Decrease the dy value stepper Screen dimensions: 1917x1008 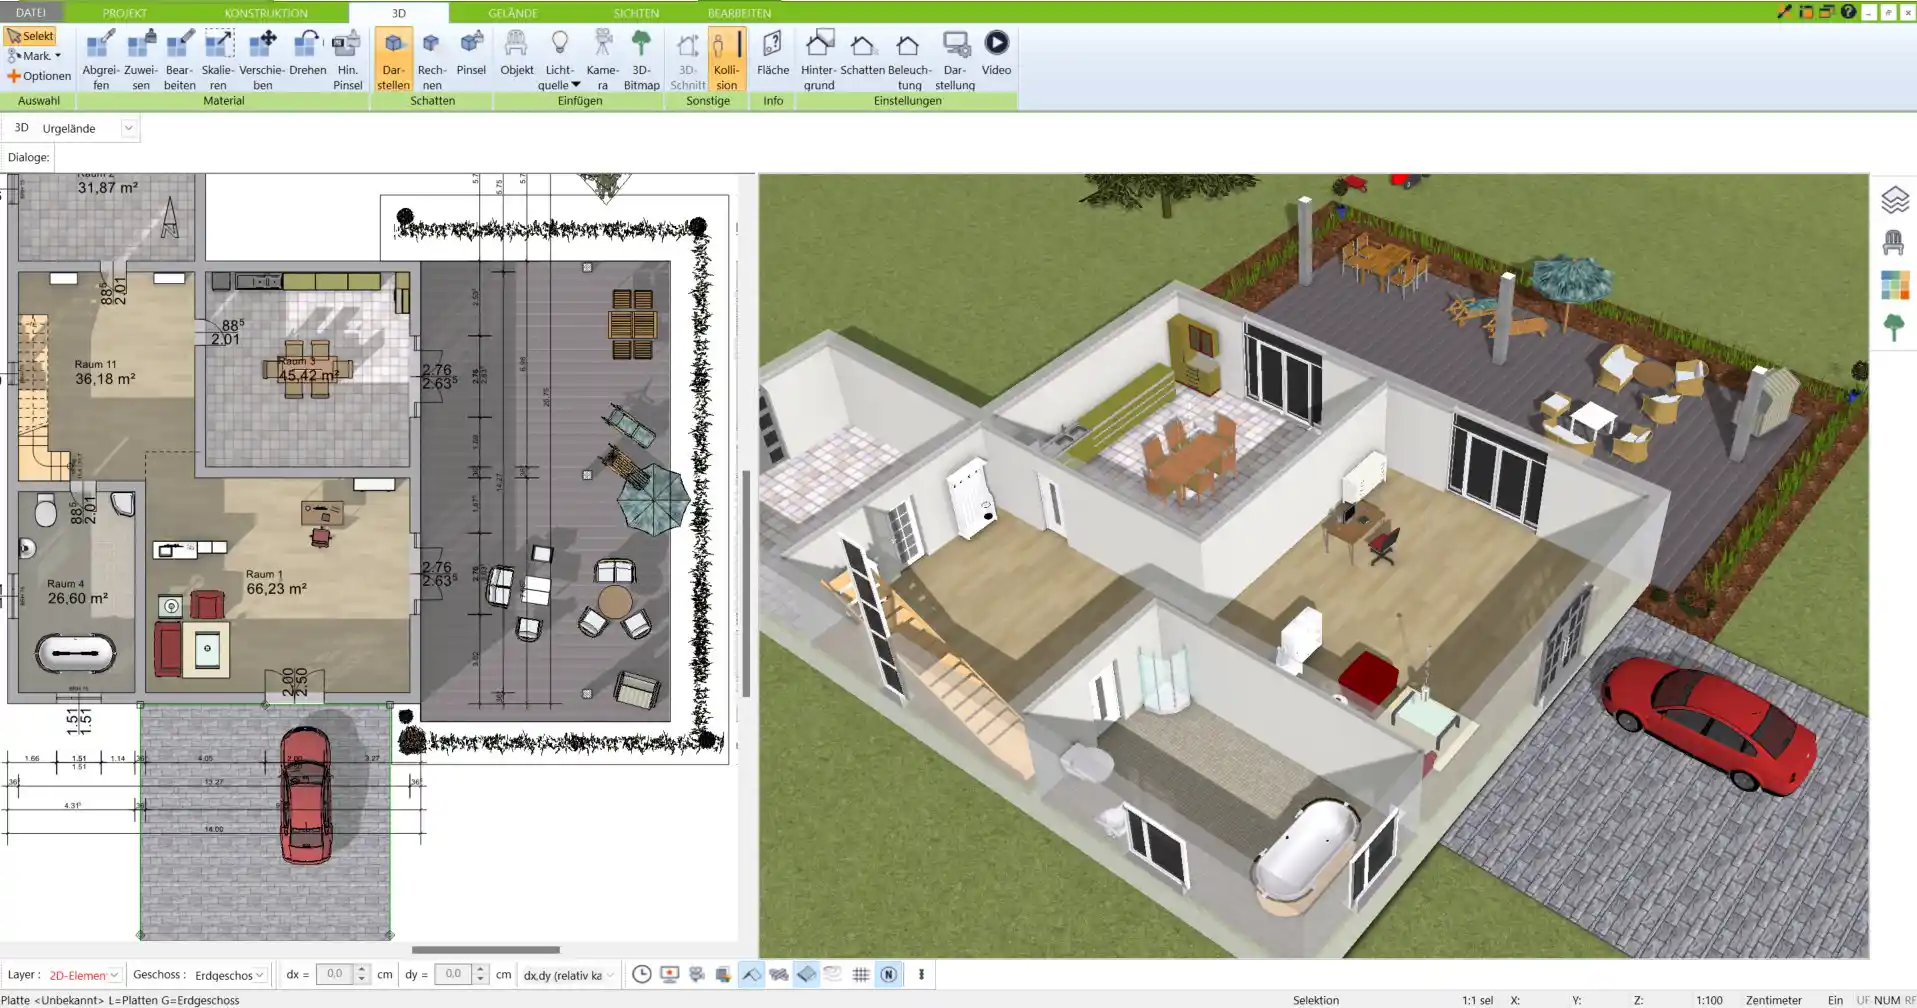(481, 979)
